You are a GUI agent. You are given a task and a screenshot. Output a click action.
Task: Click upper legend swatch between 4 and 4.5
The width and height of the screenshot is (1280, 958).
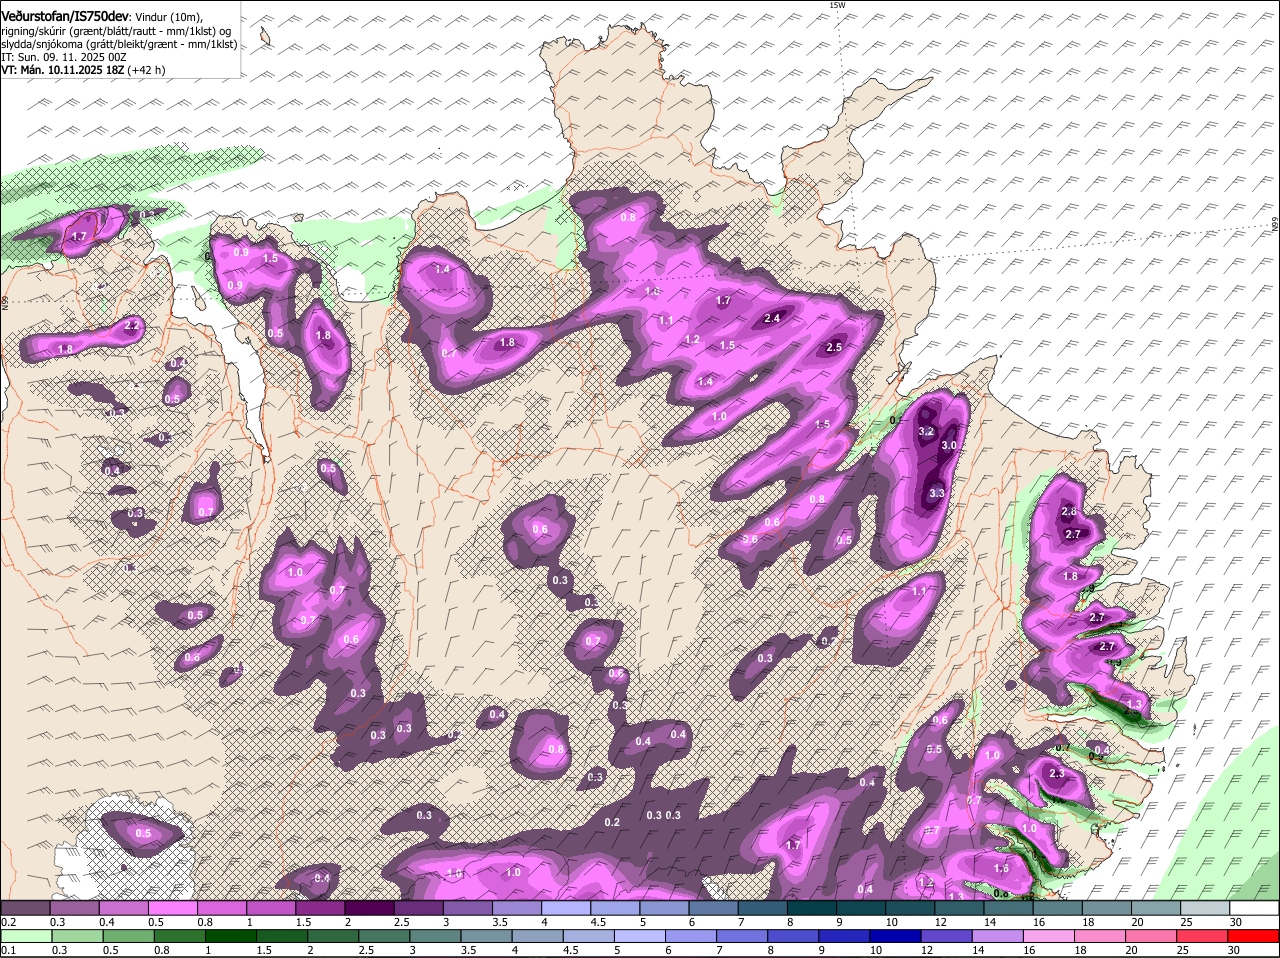(x=566, y=908)
